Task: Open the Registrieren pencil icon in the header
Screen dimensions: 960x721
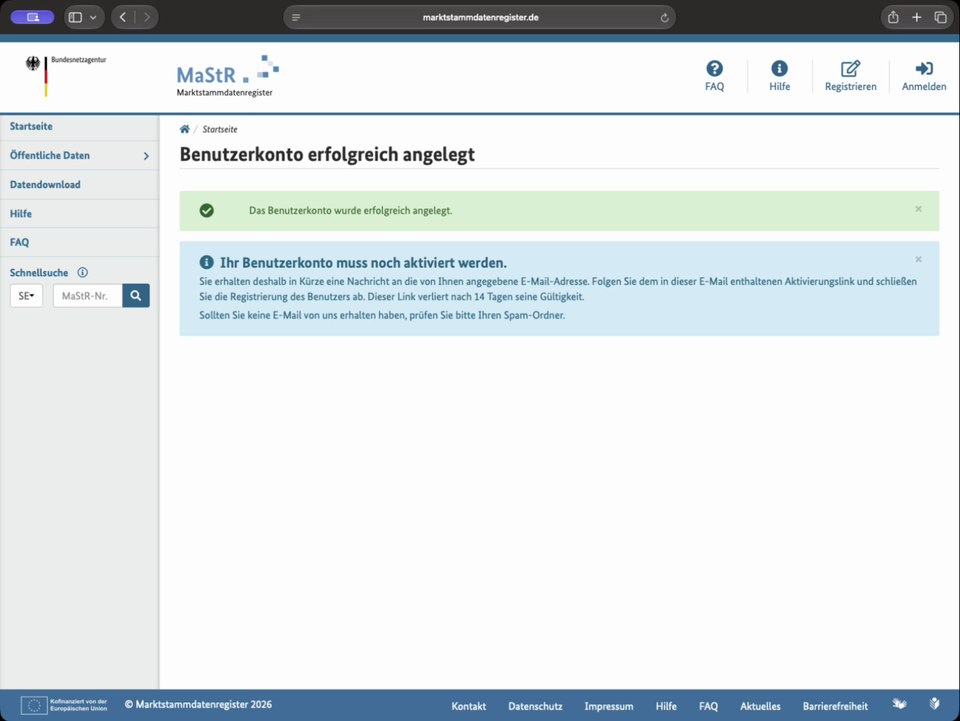Action: [850, 68]
